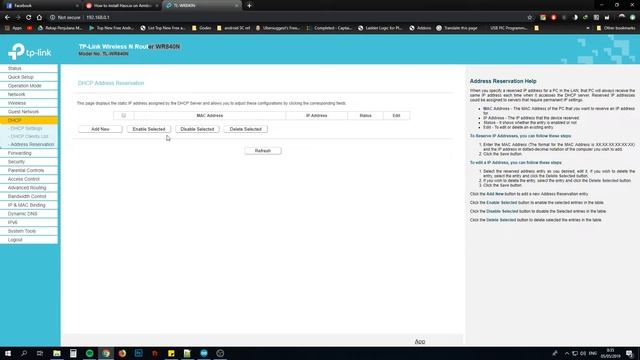The width and height of the screenshot is (640, 360).
Task: Open Address Reservation submenu
Action: coord(31,144)
